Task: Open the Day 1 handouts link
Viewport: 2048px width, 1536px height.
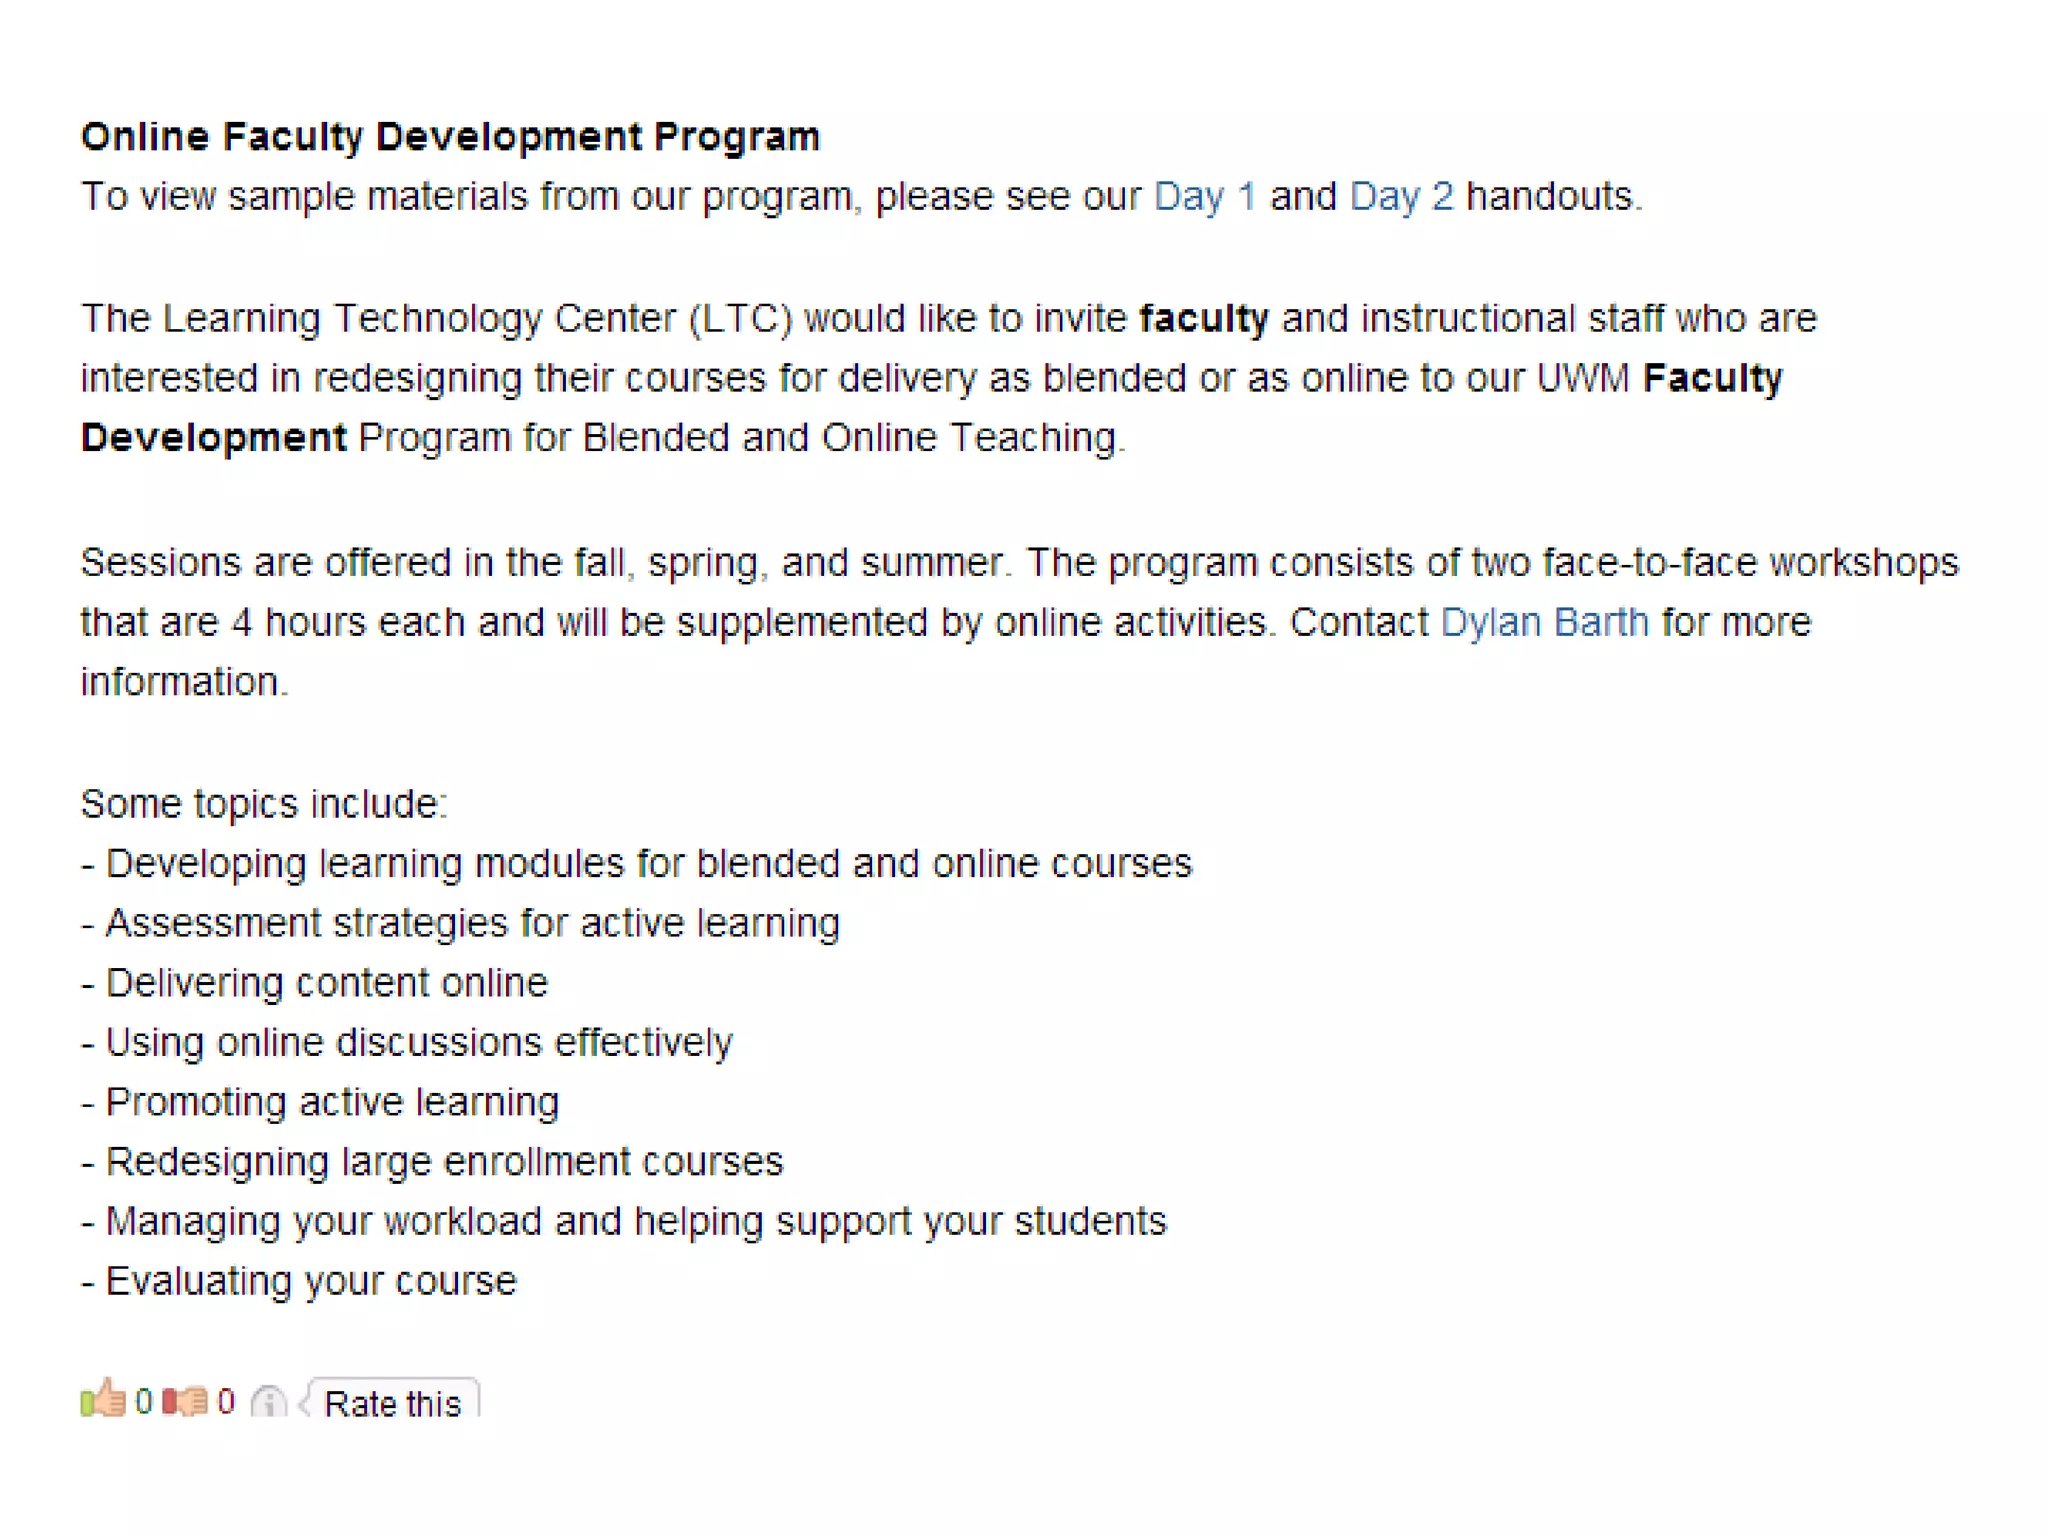Action: click(1204, 196)
